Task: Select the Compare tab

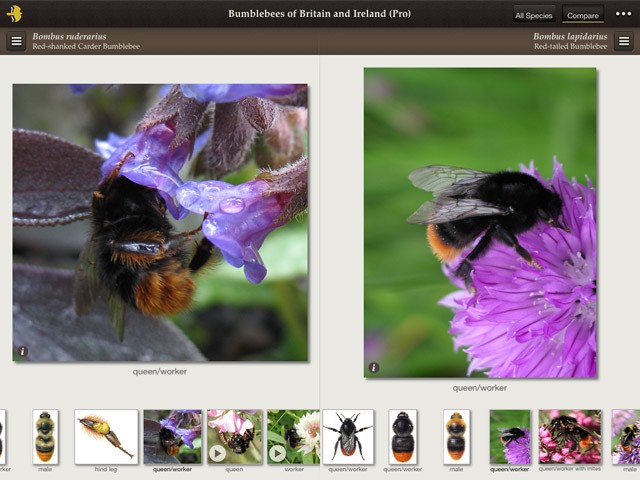Action: coord(582,15)
